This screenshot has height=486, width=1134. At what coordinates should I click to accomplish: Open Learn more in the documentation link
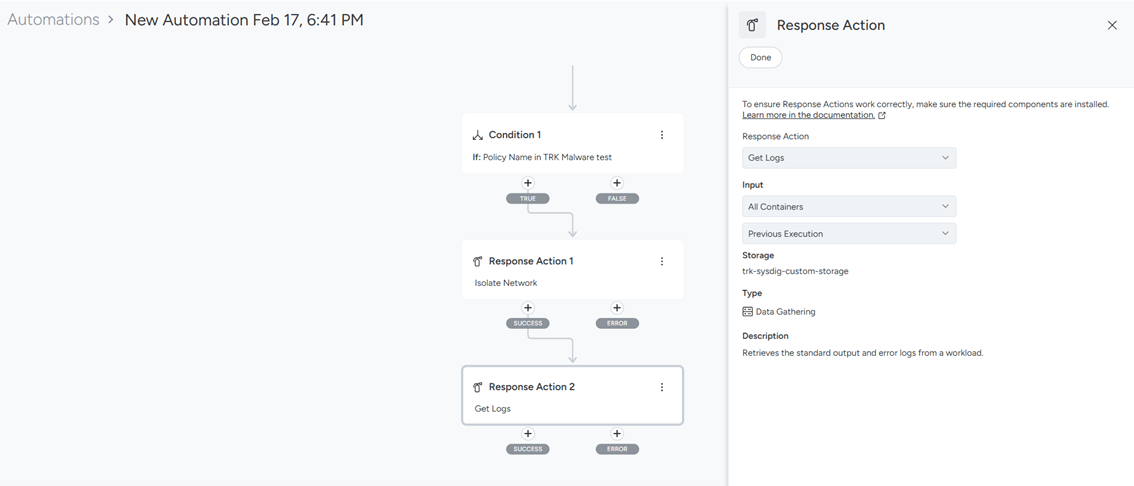click(x=808, y=115)
